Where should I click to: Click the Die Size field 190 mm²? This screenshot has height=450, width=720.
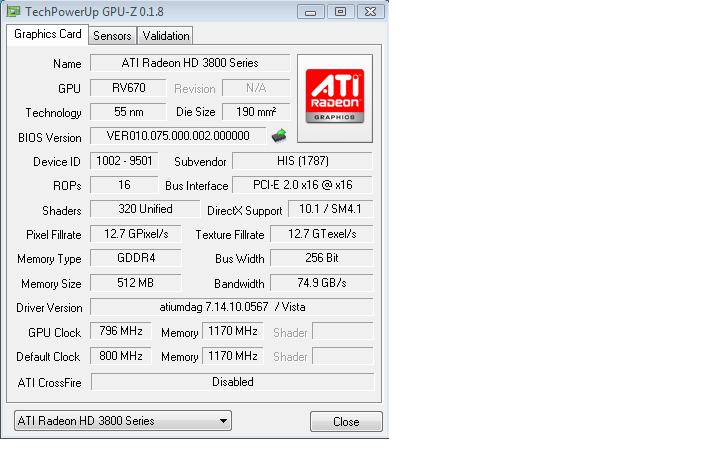[x=256, y=112]
